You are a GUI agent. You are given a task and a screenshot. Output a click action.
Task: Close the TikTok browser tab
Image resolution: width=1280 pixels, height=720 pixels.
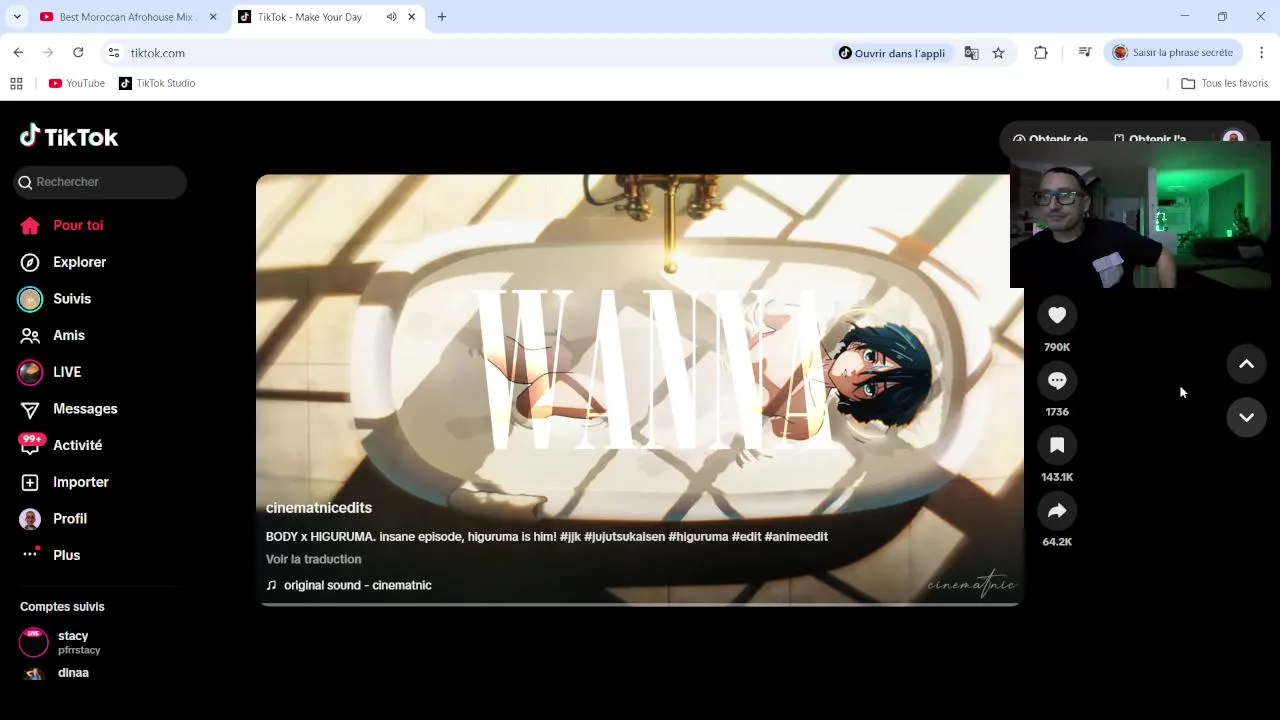(x=411, y=17)
